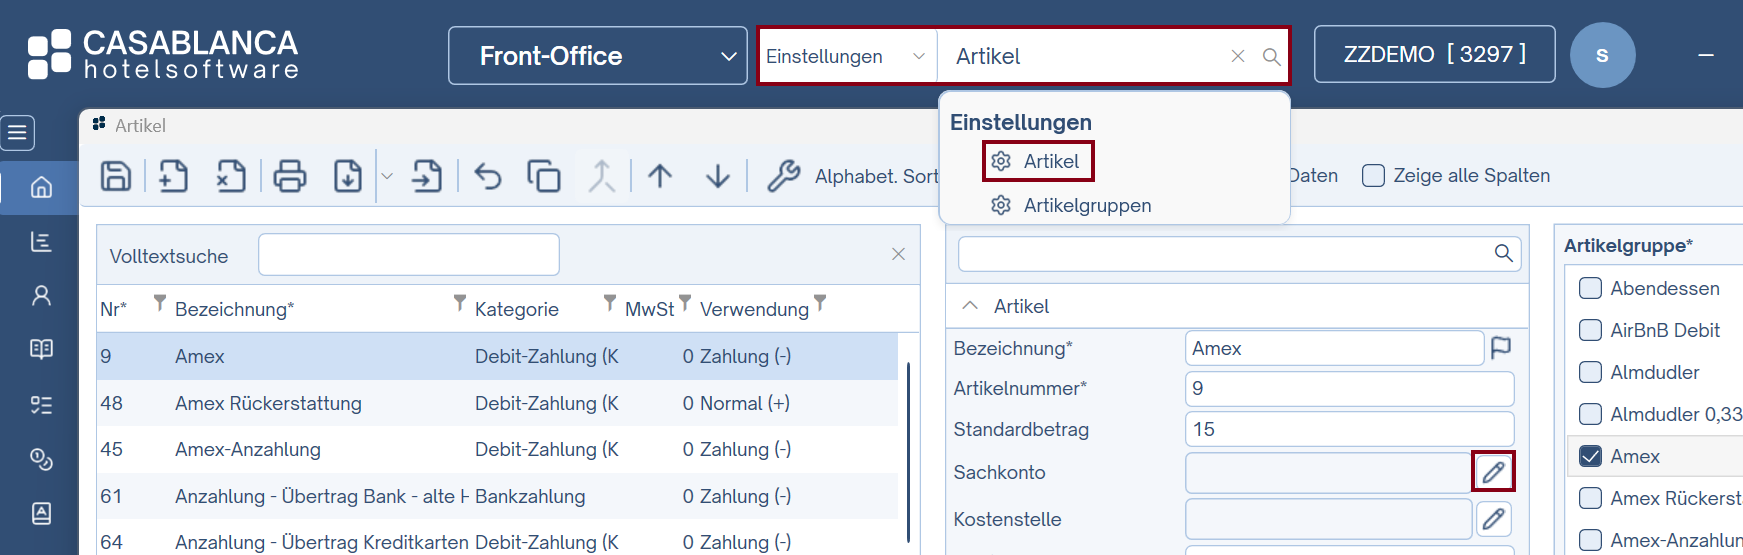Check the AirBnB Debit article group
This screenshot has height=555, width=1743.
pyautogui.click(x=1590, y=330)
